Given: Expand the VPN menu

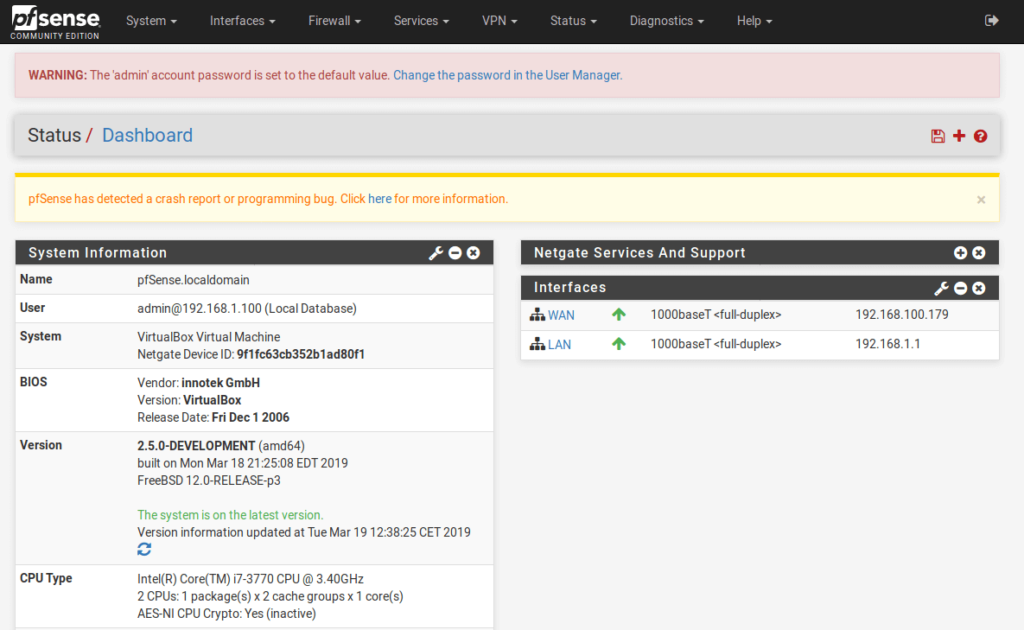Looking at the screenshot, I should pos(499,20).
